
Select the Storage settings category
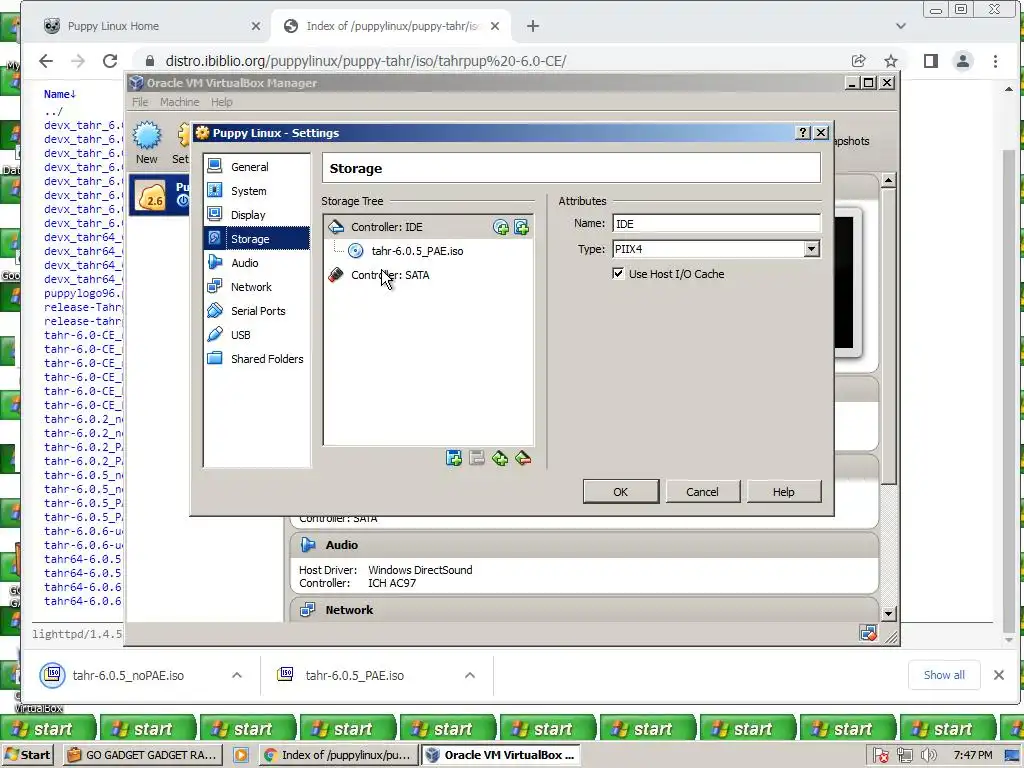click(x=257, y=239)
